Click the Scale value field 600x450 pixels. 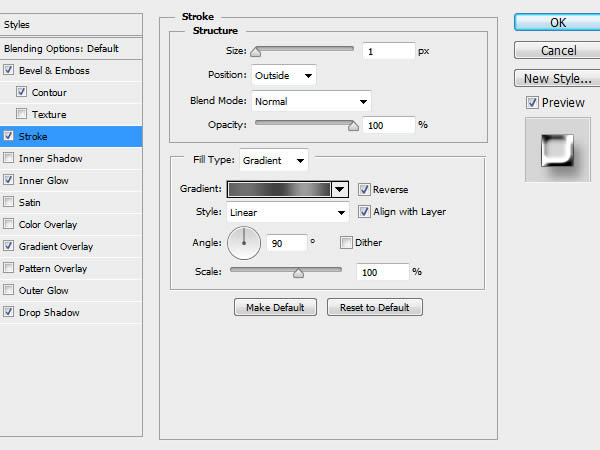click(x=383, y=272)
